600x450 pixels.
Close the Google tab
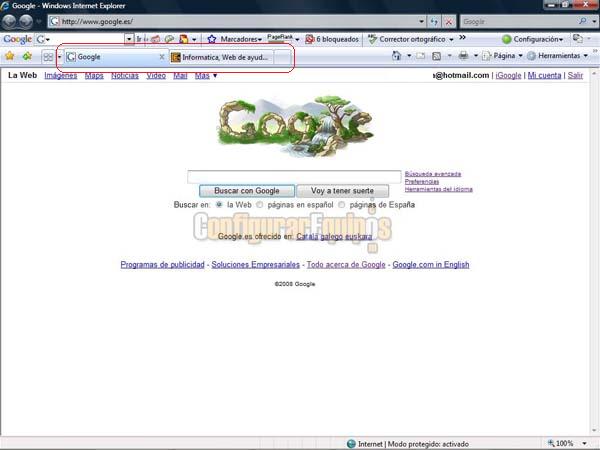coord(161,57)
